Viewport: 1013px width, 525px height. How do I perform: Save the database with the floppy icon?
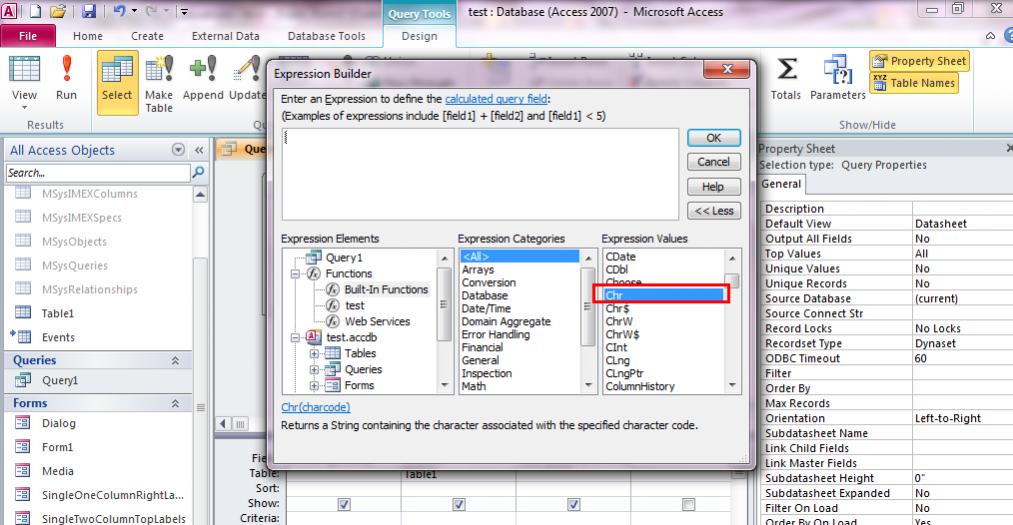tap(89, 11)
